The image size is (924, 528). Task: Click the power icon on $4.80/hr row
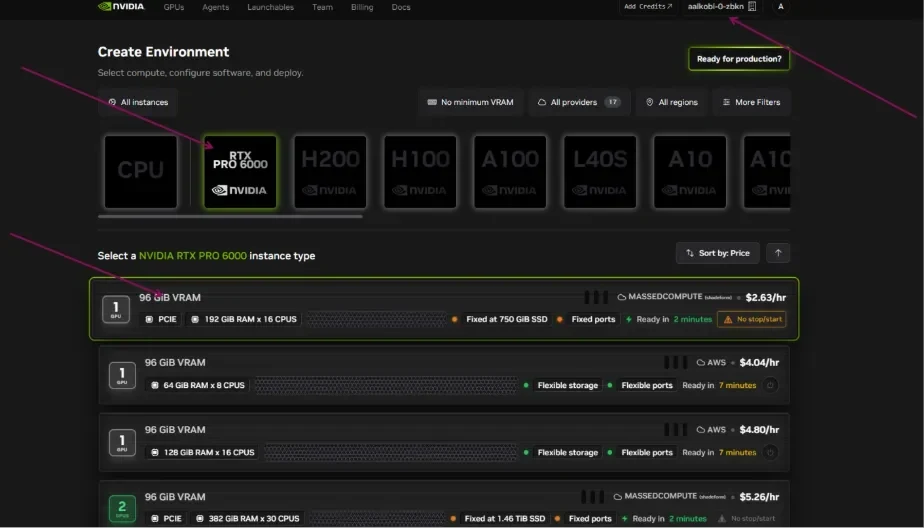pyautogui.click(x=770, y=453)
